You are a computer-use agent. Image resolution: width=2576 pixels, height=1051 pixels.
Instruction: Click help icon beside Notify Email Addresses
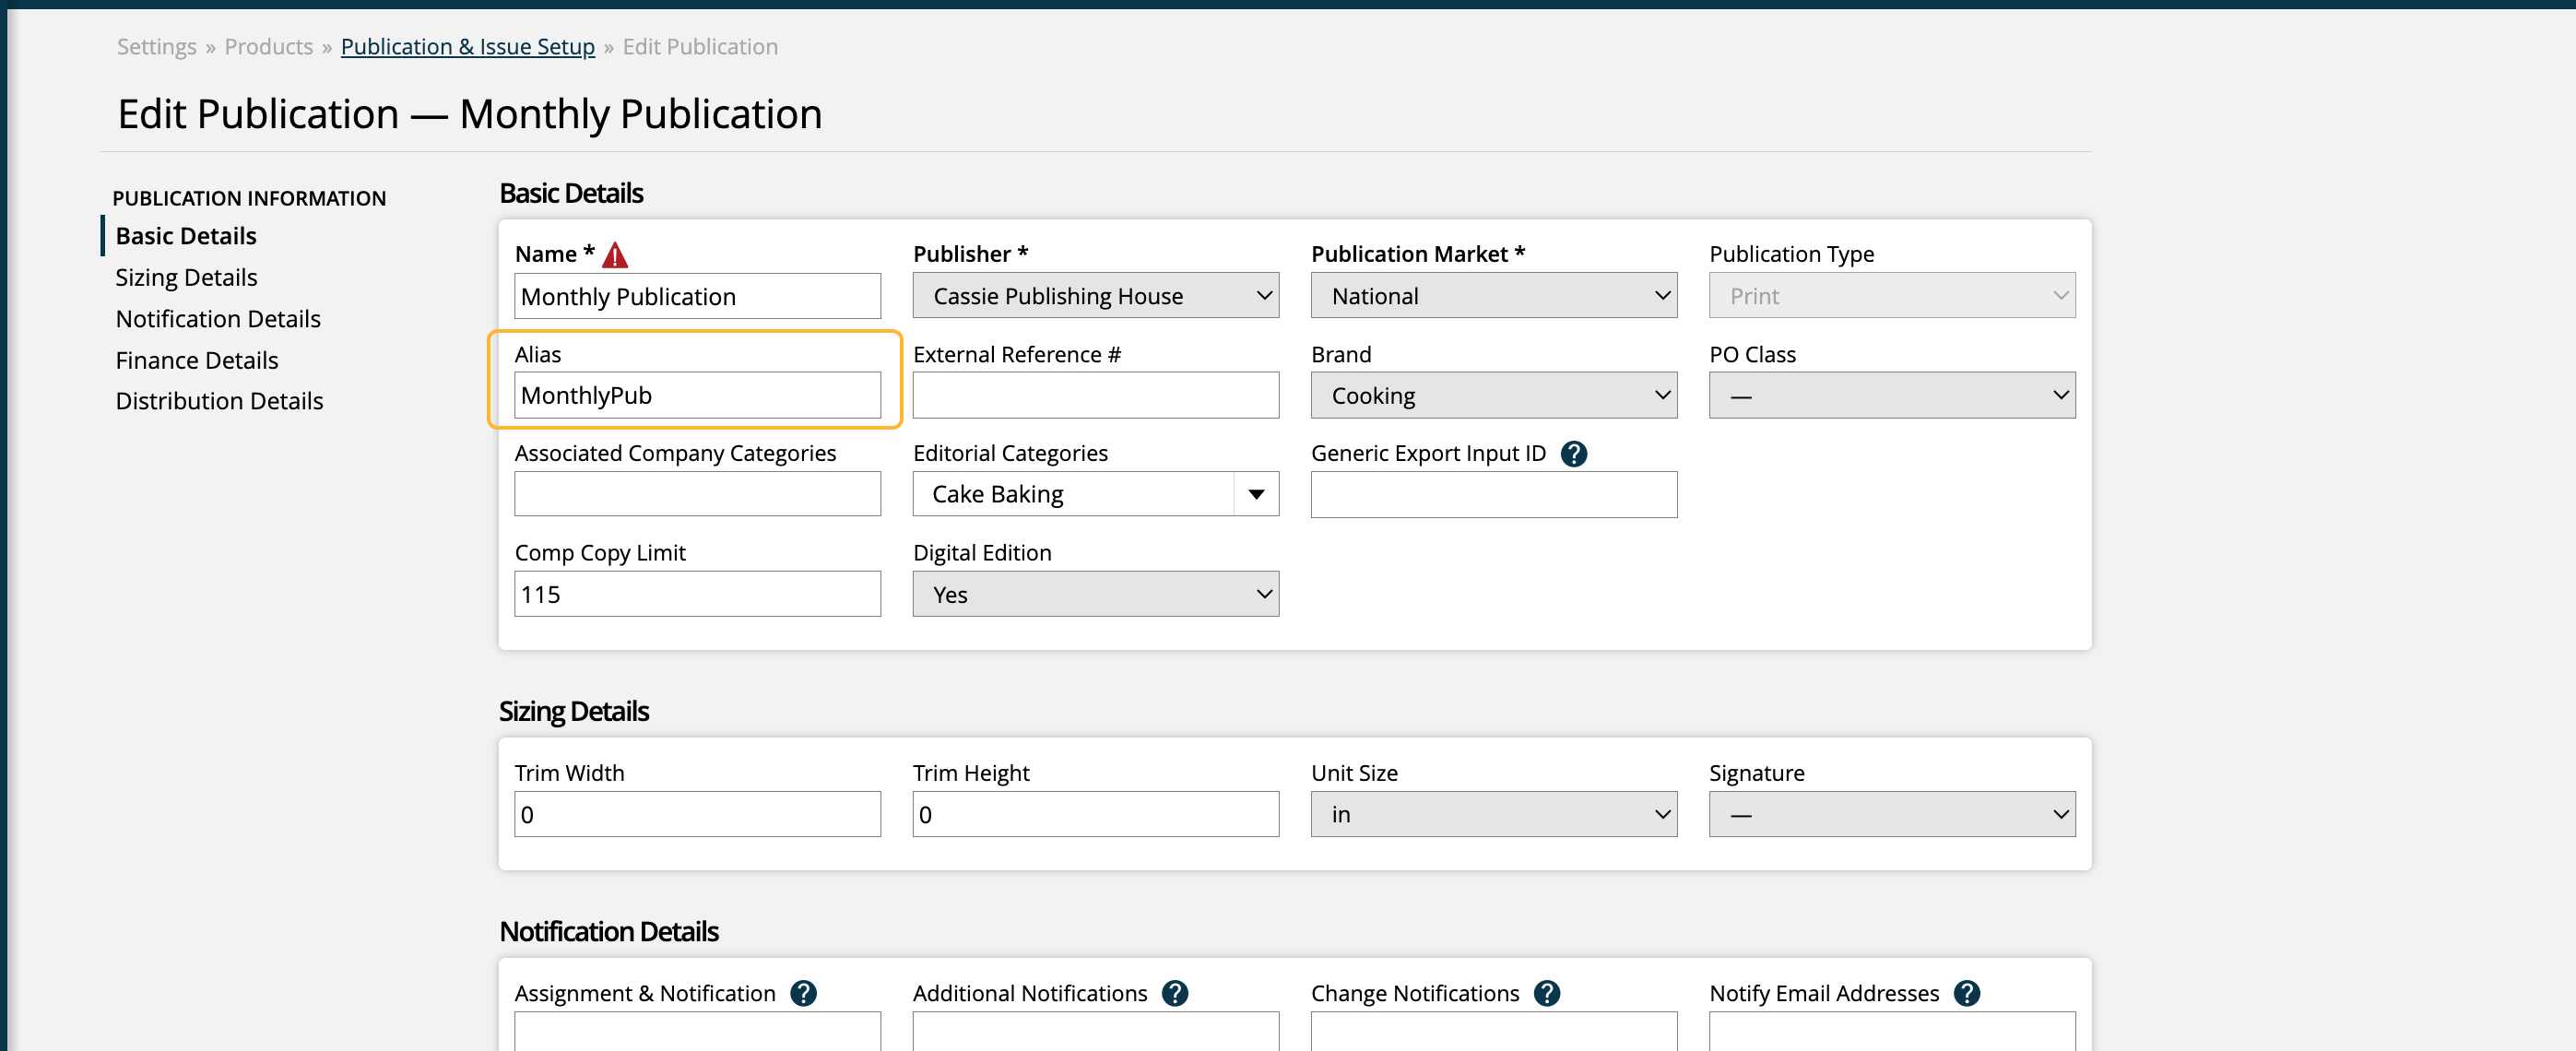1966,993
